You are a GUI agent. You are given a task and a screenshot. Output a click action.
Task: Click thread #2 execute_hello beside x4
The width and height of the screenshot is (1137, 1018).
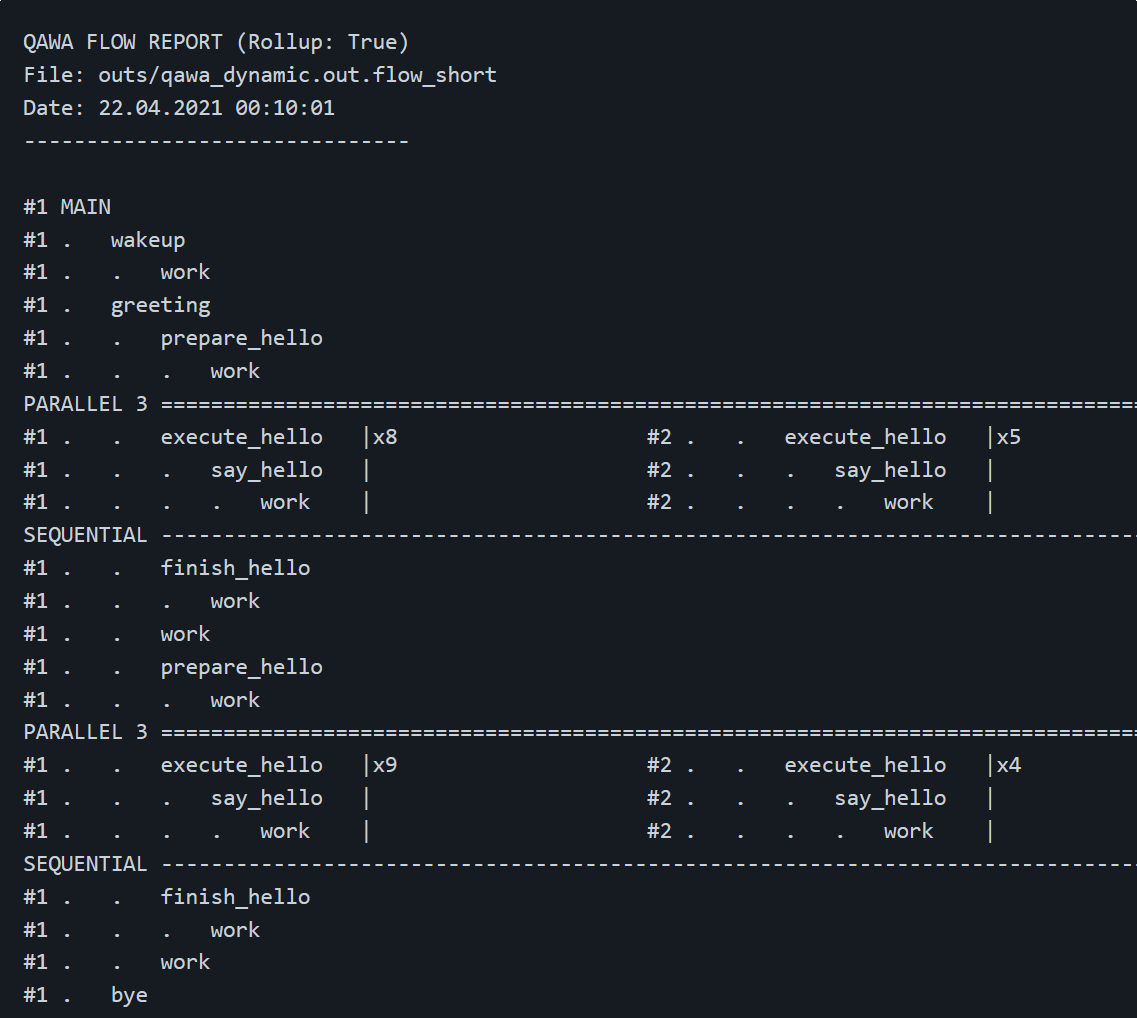[865, 765]
